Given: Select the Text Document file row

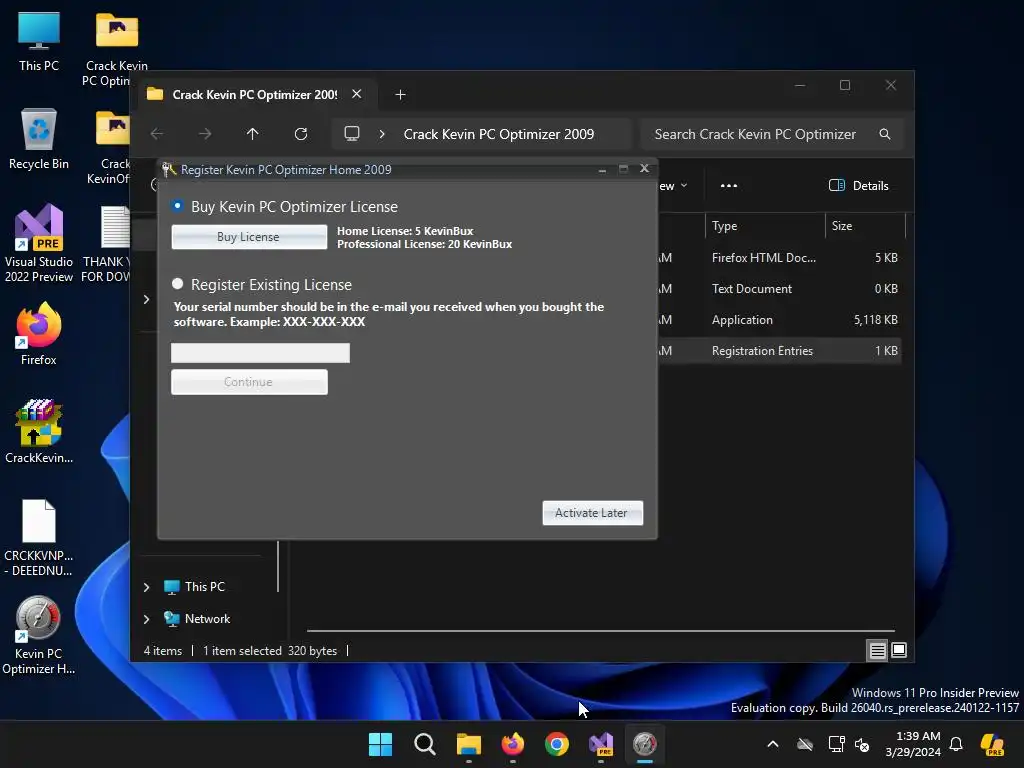Looking at the screenshot, I should (x=780, y=289).
